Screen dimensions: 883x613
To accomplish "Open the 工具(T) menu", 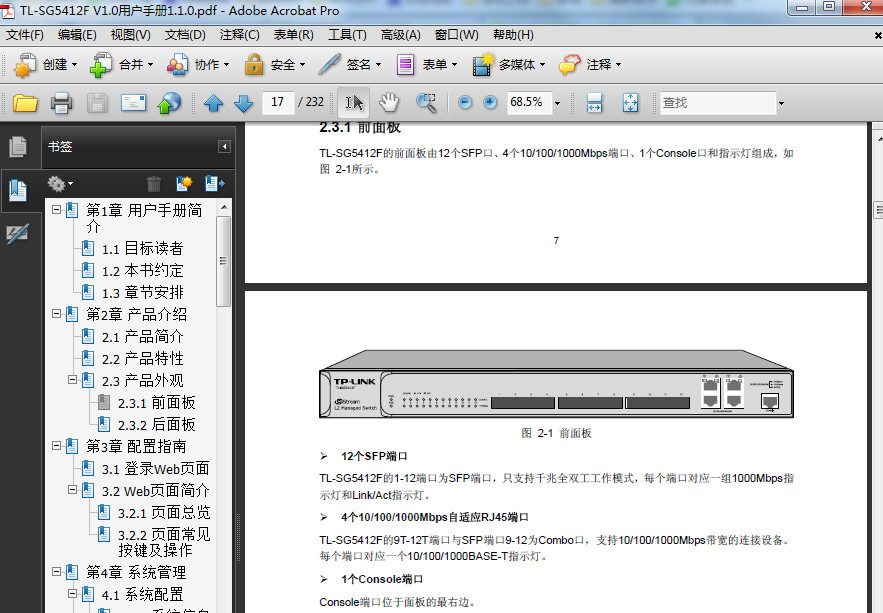I will [347, 35].
